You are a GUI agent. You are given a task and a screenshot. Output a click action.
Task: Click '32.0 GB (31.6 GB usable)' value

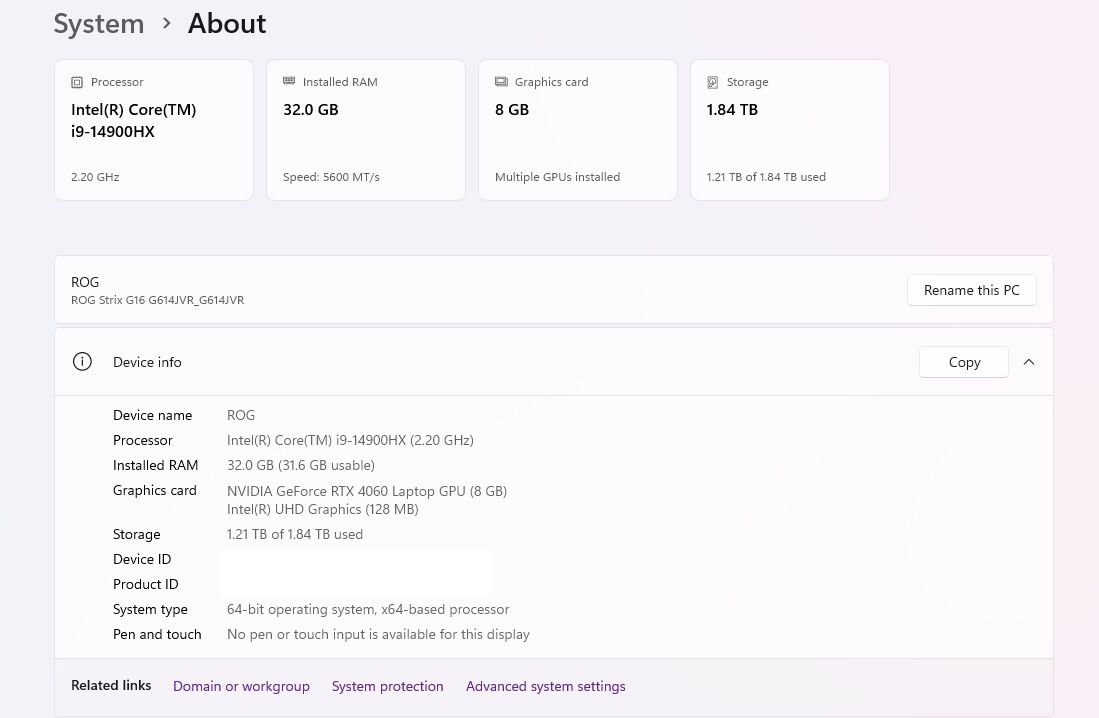pyautogui.click(x=301, y=466)
